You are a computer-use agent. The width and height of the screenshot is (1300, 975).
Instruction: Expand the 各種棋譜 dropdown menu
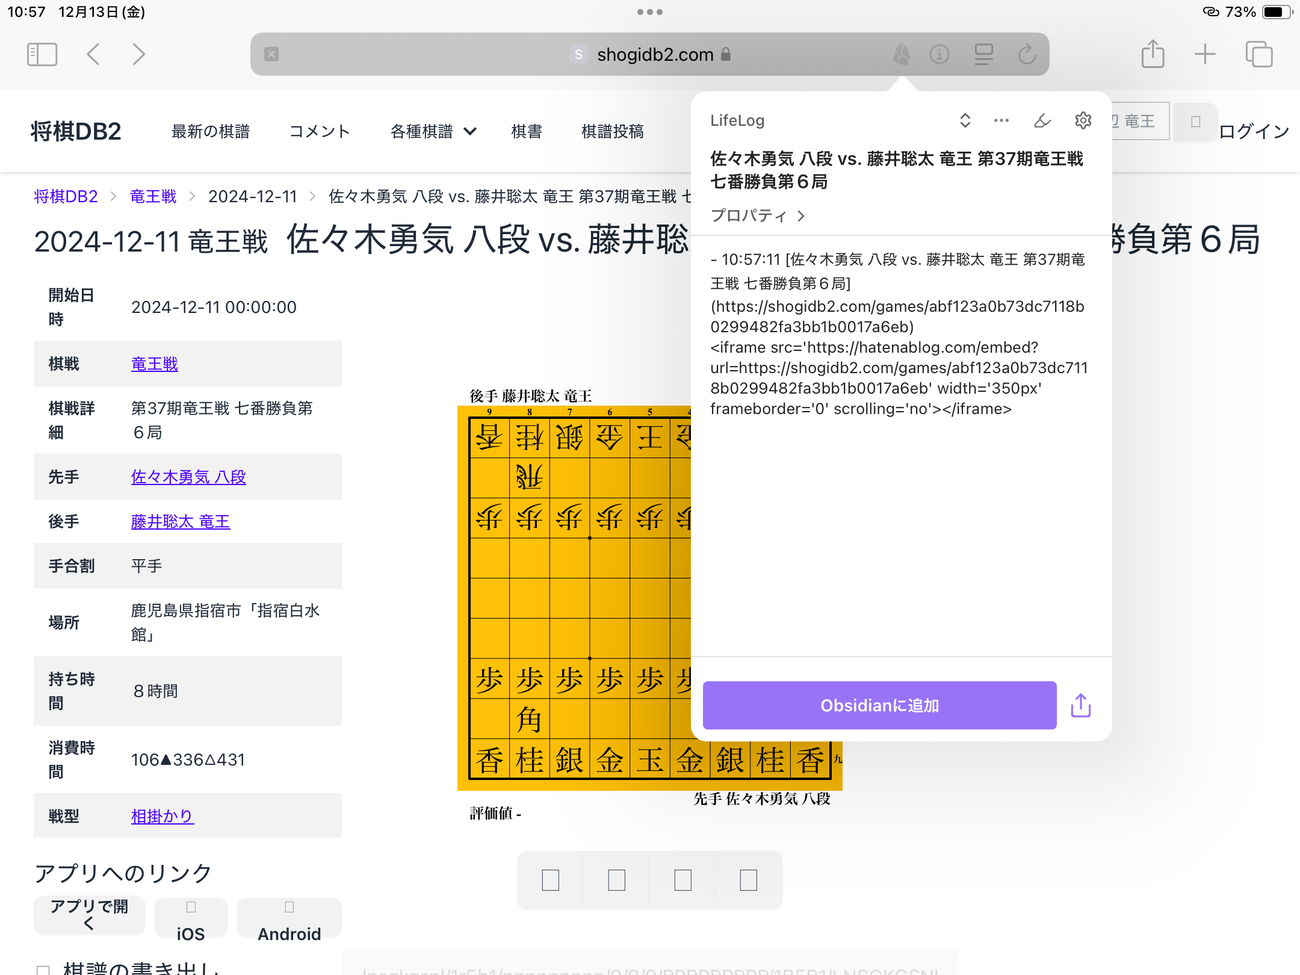click(432, 132)
